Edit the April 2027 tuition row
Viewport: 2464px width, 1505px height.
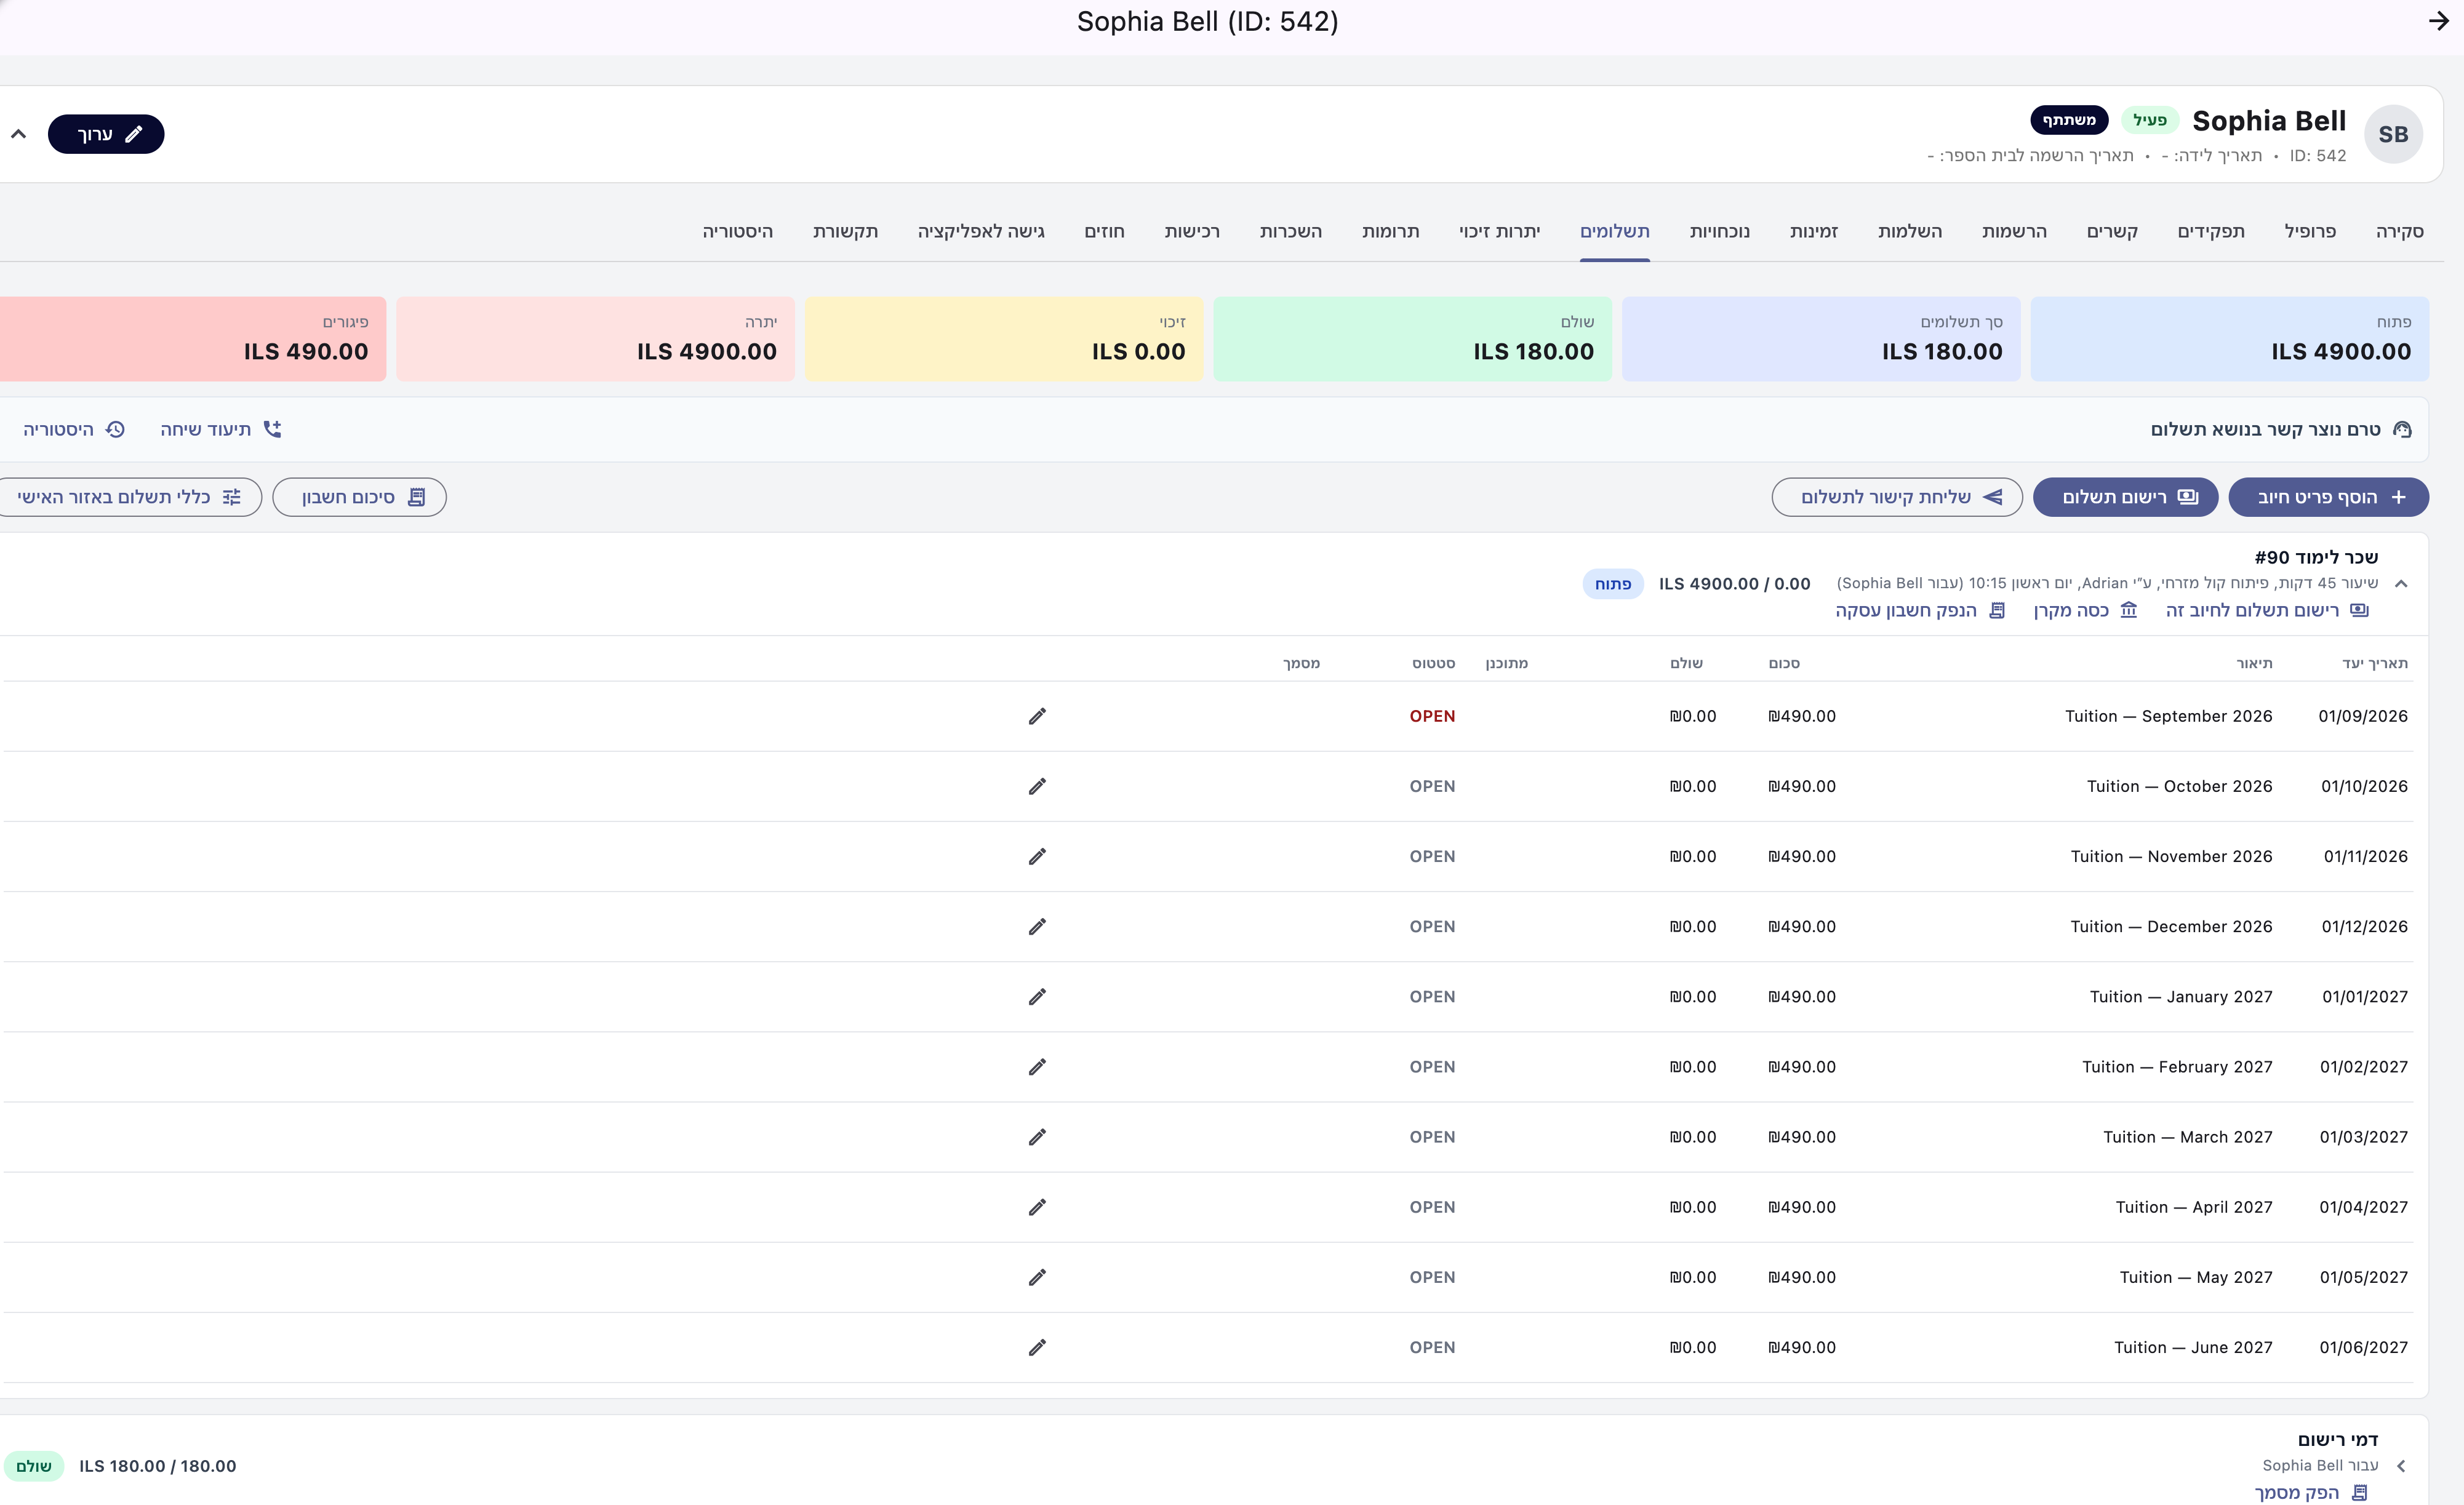[x=1037, y=1207]
